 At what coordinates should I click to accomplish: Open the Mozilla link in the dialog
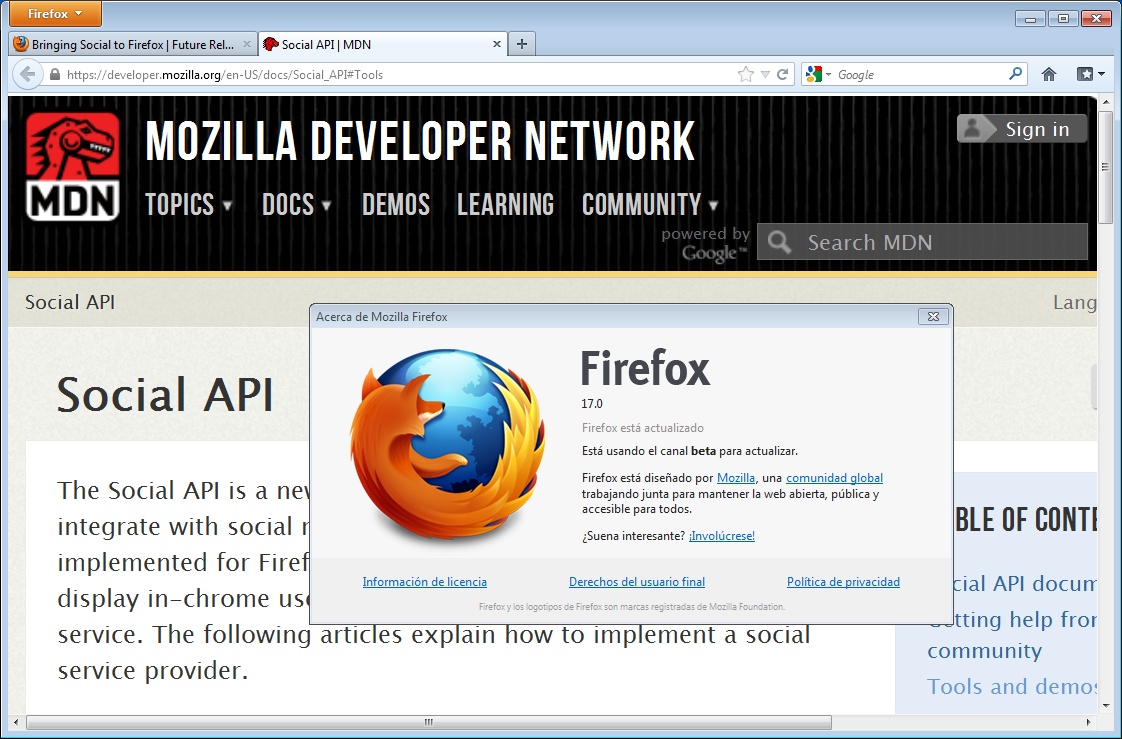pos(736,478)
